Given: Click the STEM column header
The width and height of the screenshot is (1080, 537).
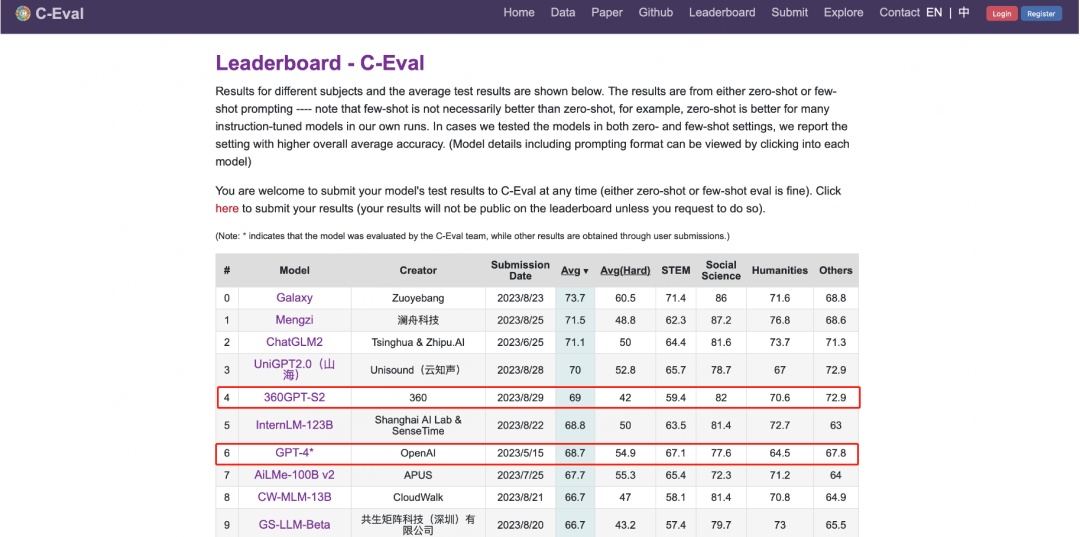Looking at the screenshot, I should (x=676, y=270).
